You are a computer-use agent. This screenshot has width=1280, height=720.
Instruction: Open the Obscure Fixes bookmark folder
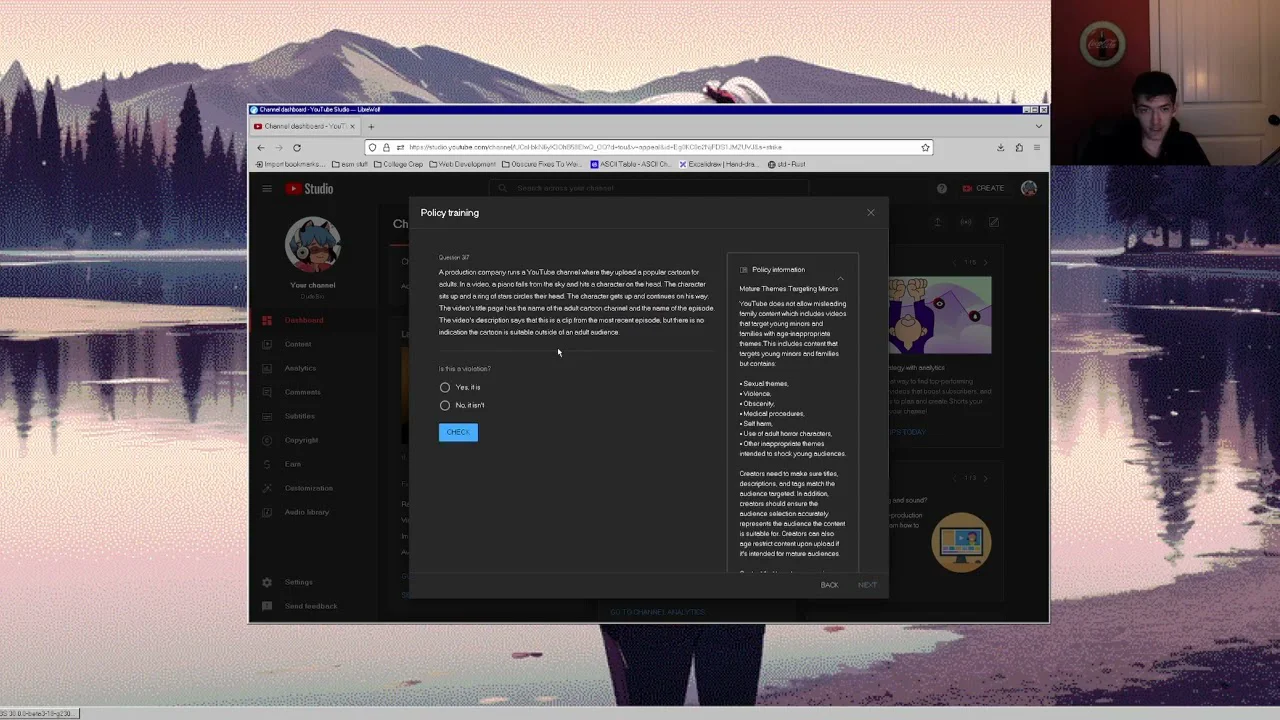pyautogui.click(x=541, y=164)
